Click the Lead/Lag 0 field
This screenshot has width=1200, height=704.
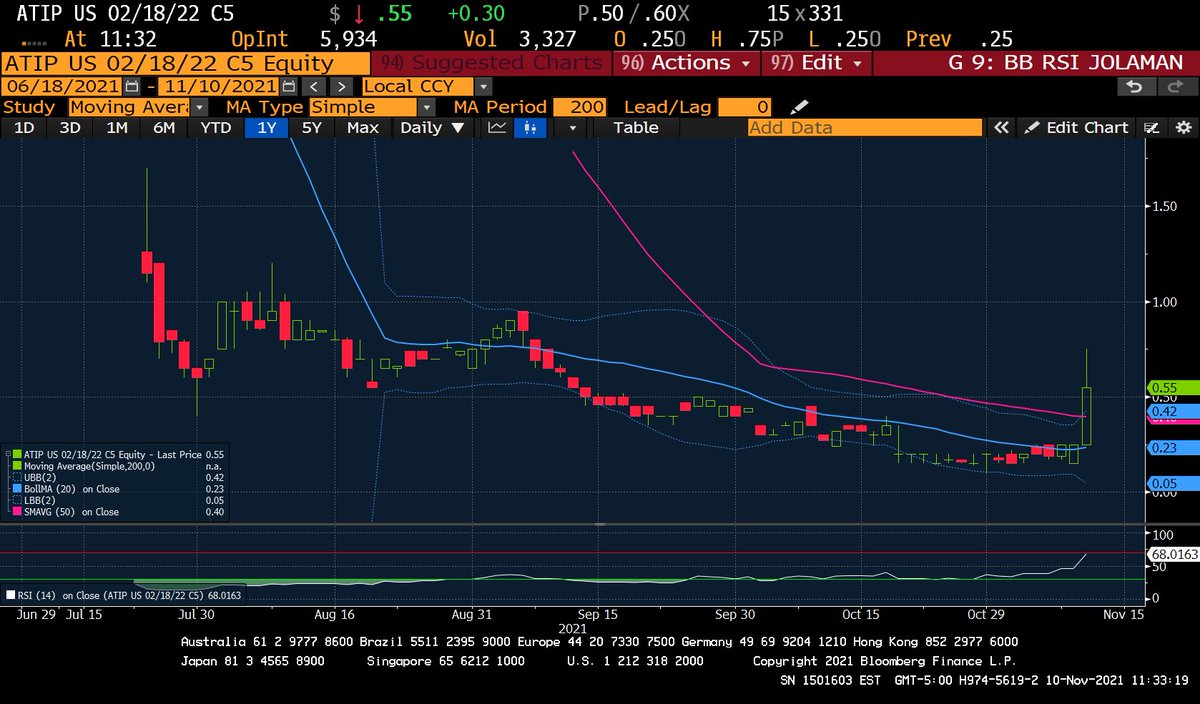tap(745, 107)
